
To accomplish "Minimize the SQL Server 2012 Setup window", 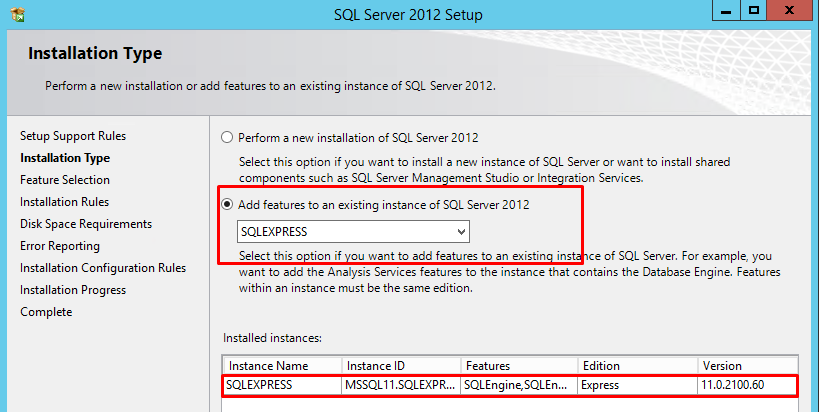I will [727, 10].
